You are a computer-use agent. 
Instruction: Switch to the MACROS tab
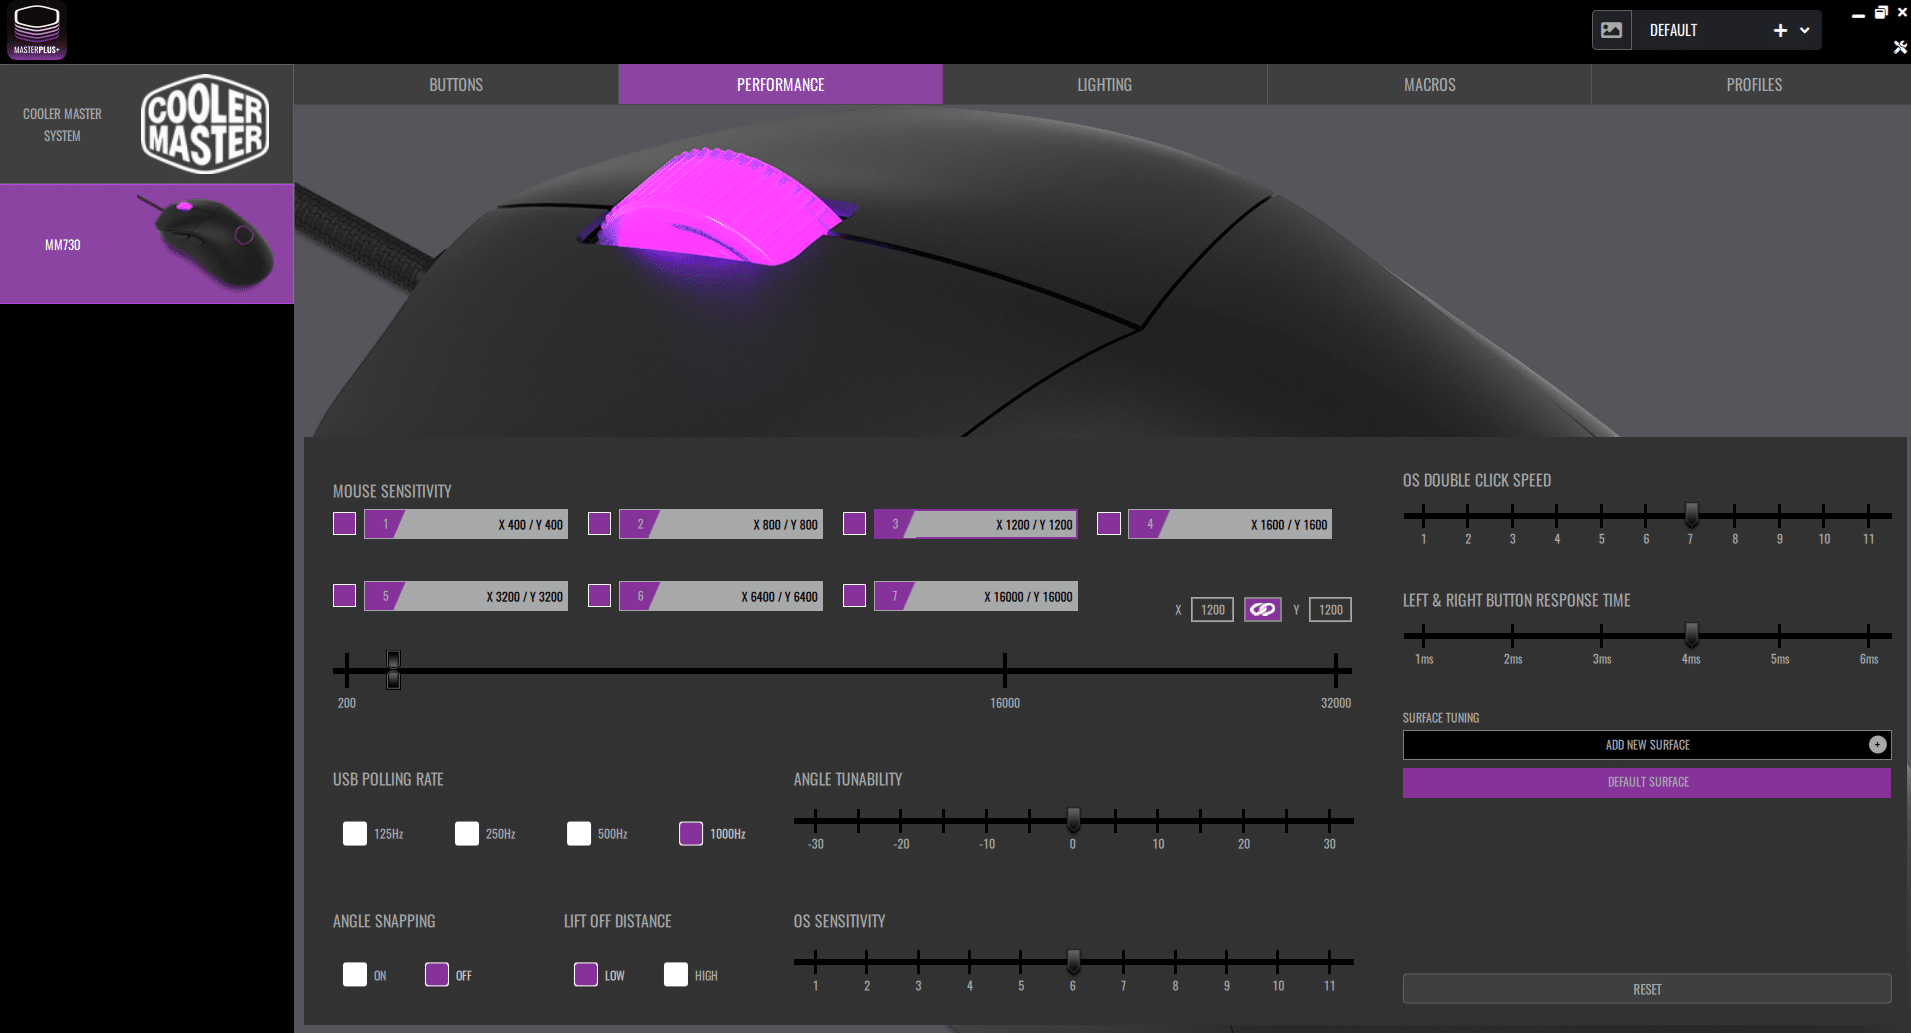point(1429,85)
